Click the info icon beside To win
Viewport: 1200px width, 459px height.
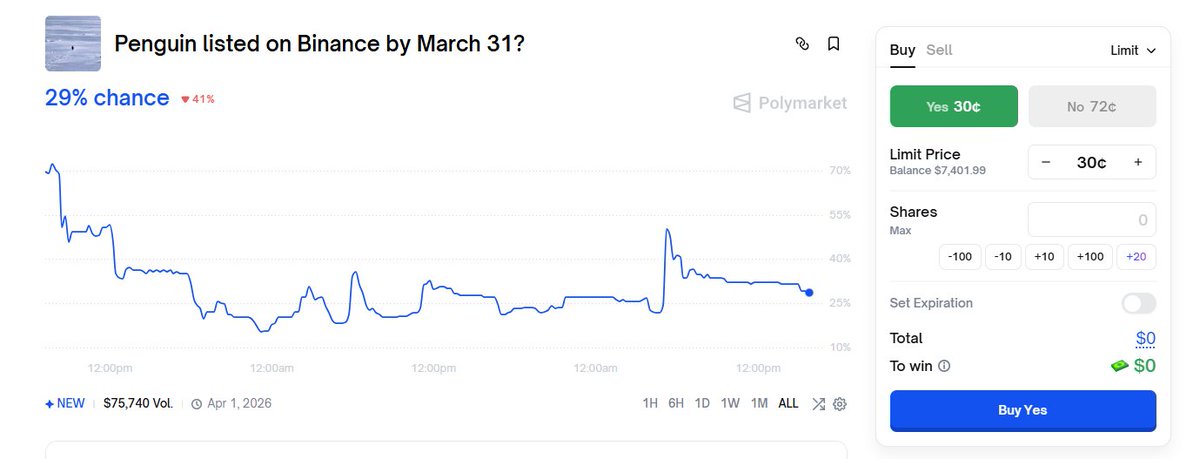(944, 366)
